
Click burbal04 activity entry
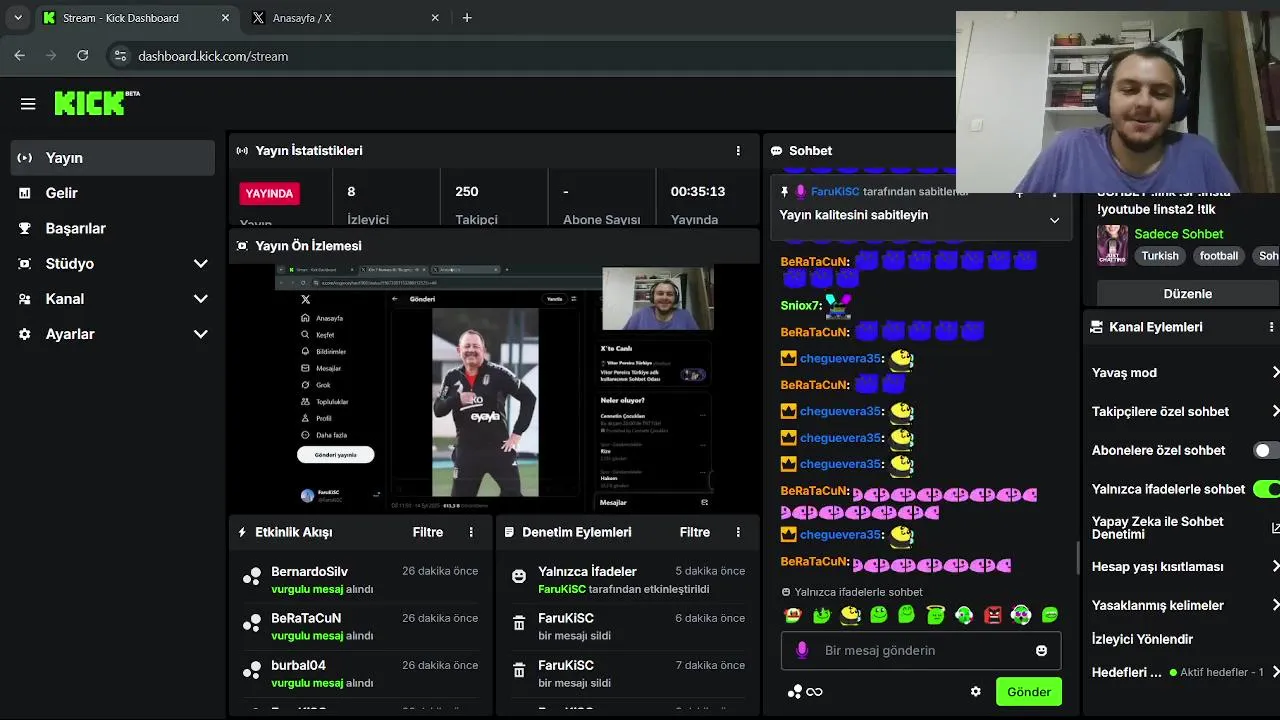pos(360,674)
